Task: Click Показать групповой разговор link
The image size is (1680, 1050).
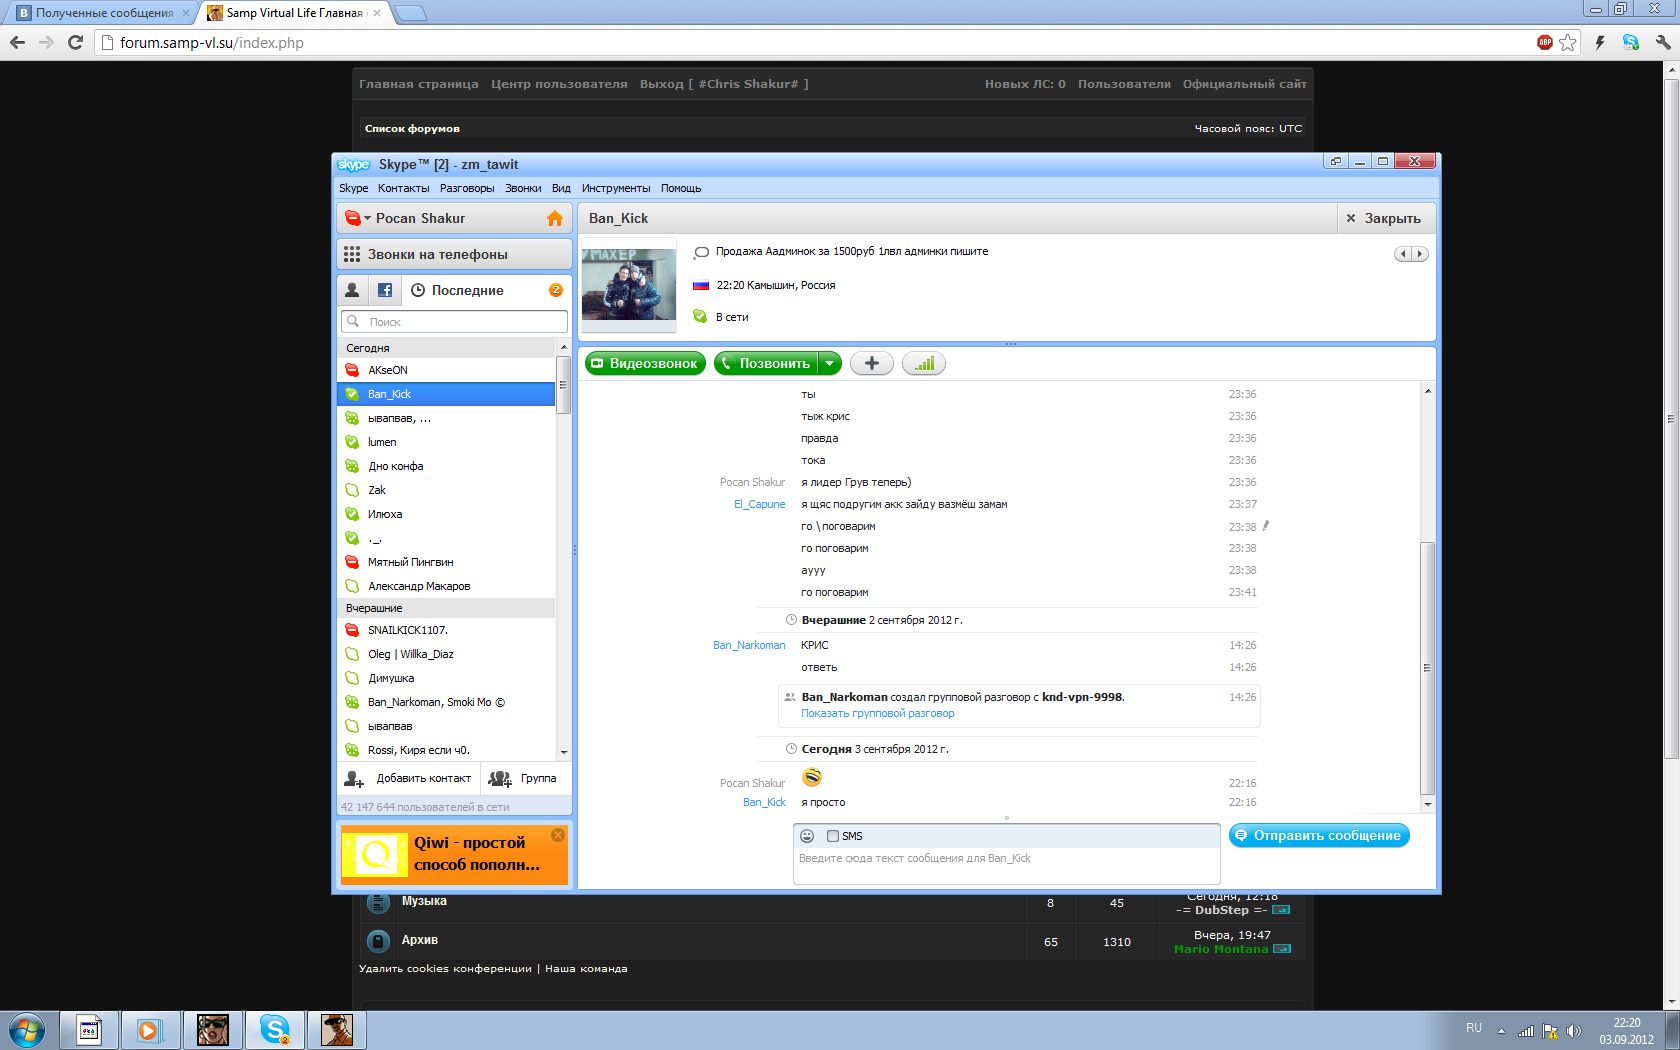Action: click(877, 713)
